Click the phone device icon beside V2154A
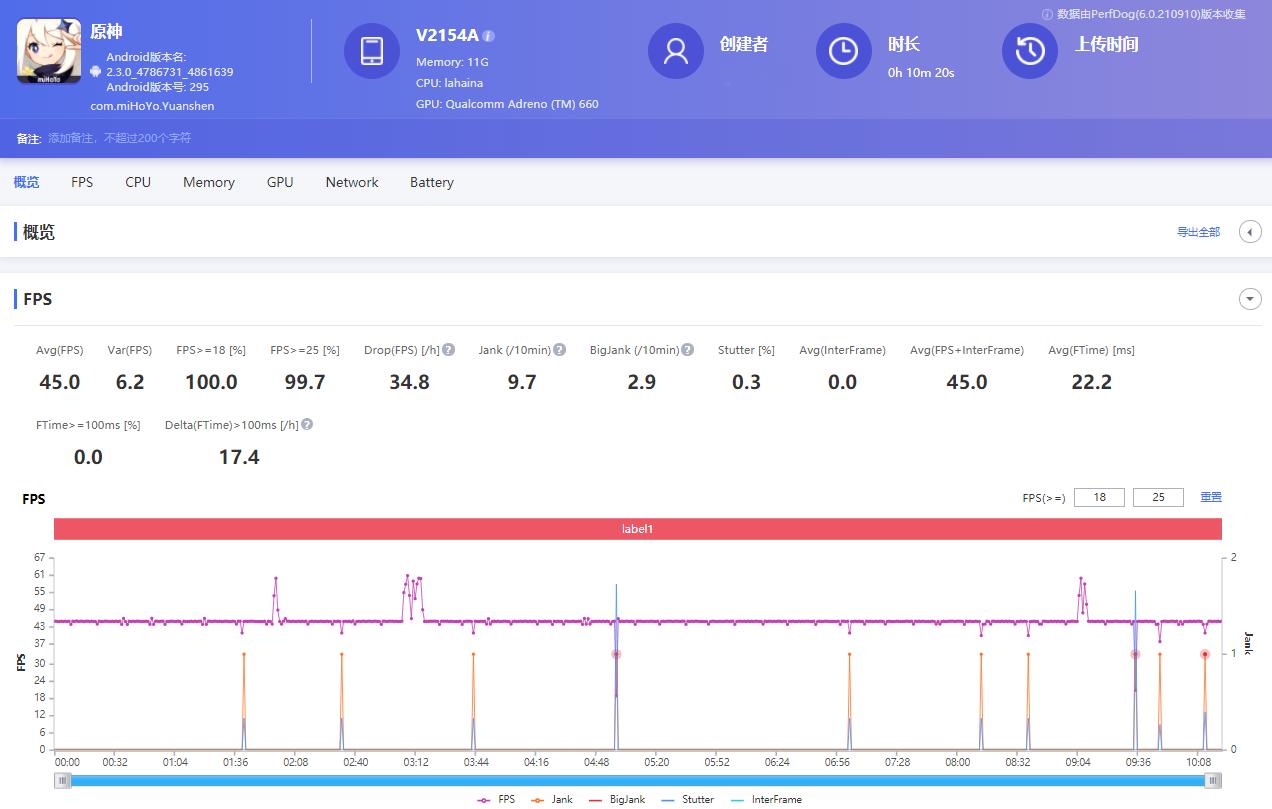 [x=371, y=51]
